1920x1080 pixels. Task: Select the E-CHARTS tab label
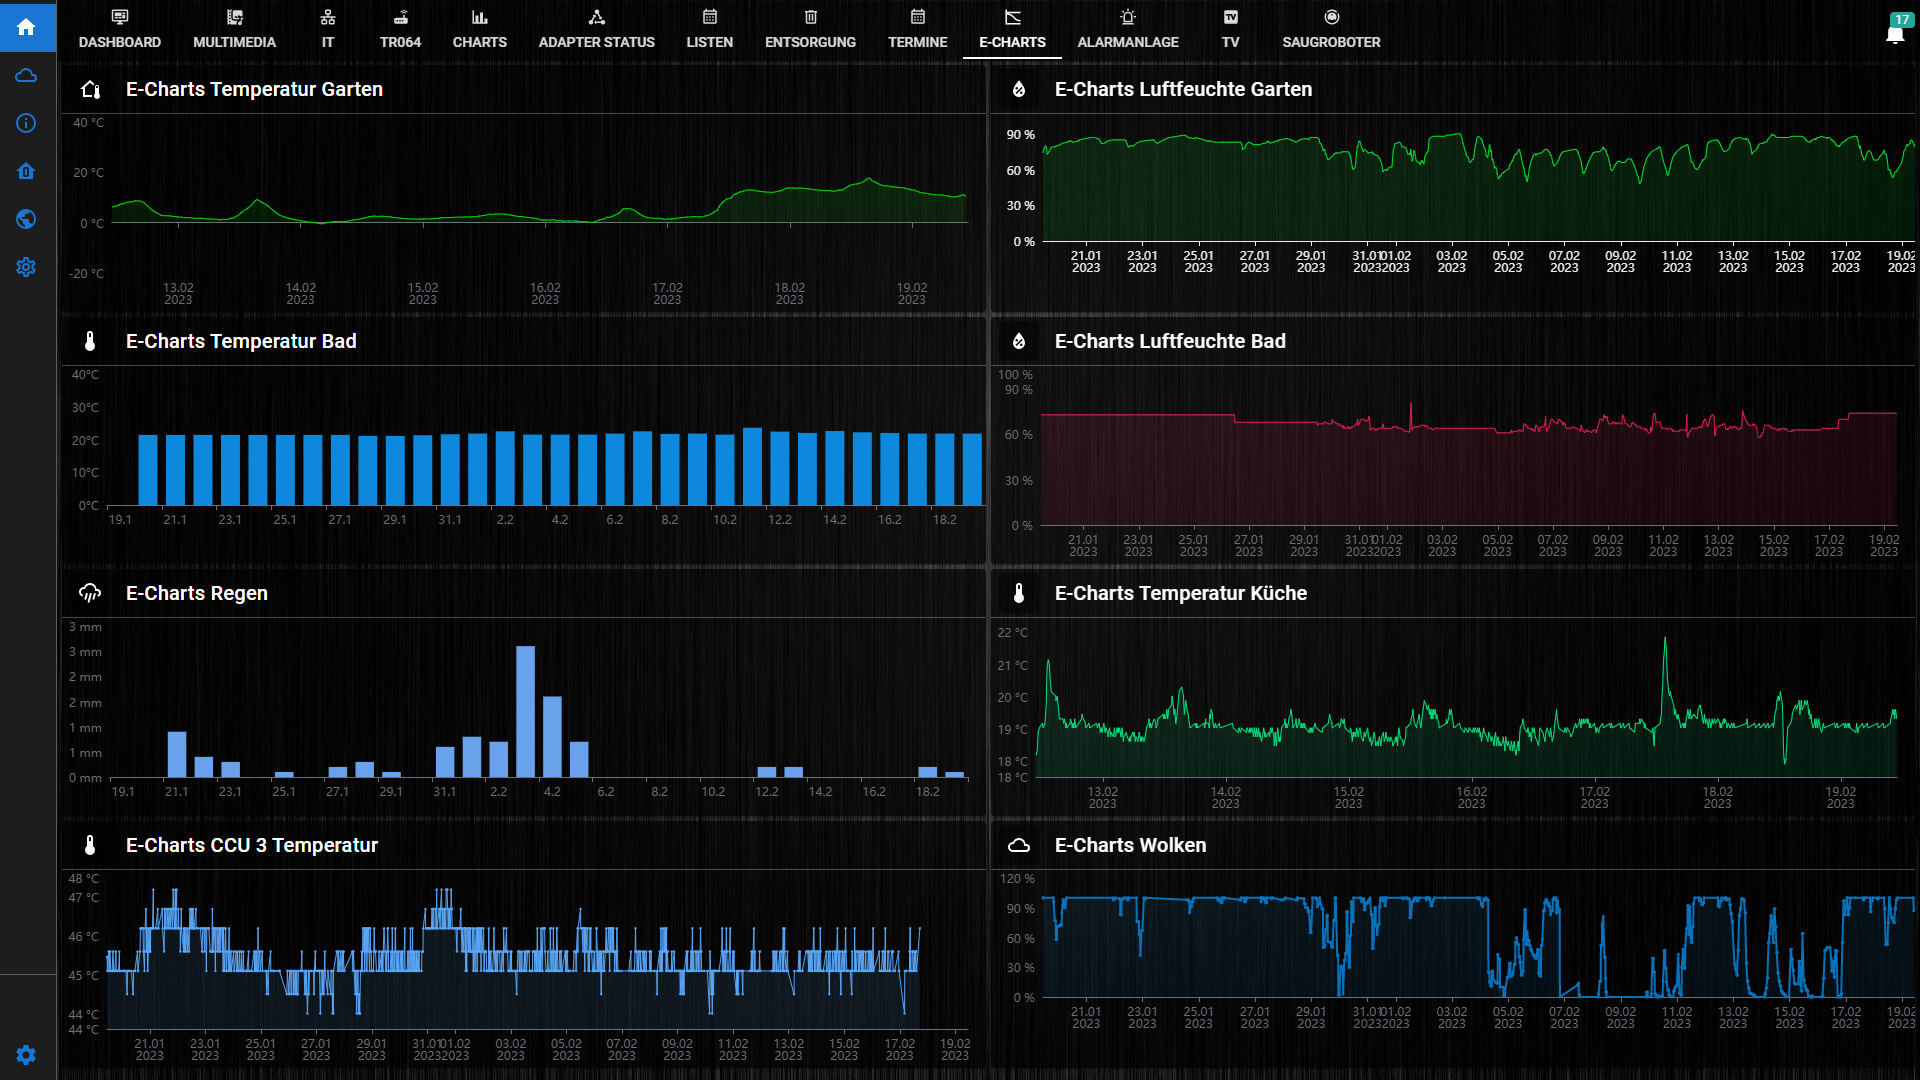[1013, 42]
